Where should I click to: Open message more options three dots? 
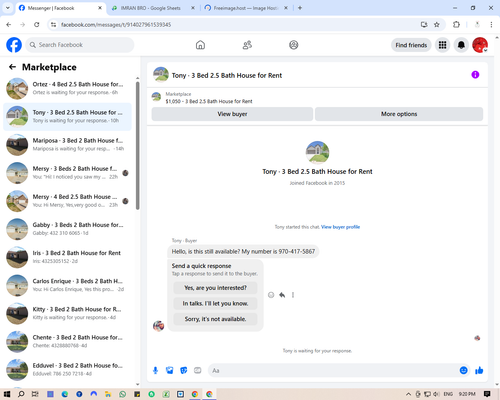coord(293,295)
